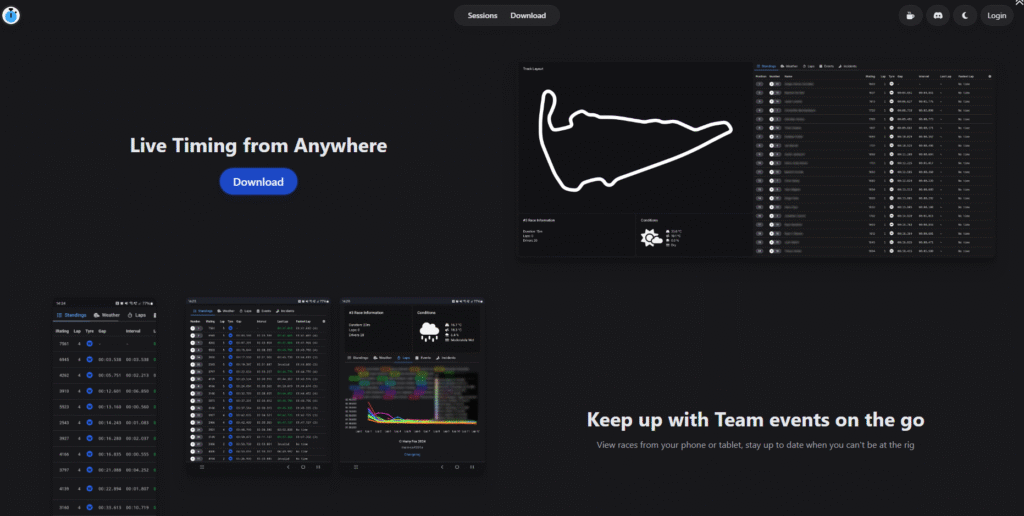Click the Login button
The image size is (1024, 516).
coord(996,15)
